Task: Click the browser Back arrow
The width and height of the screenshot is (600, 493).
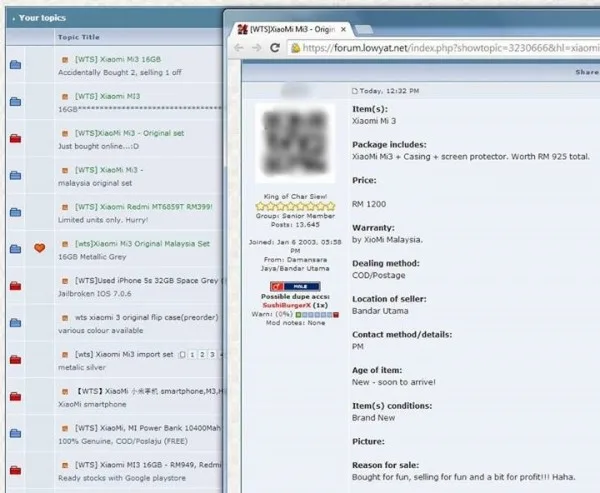Action: coord(239,47)
